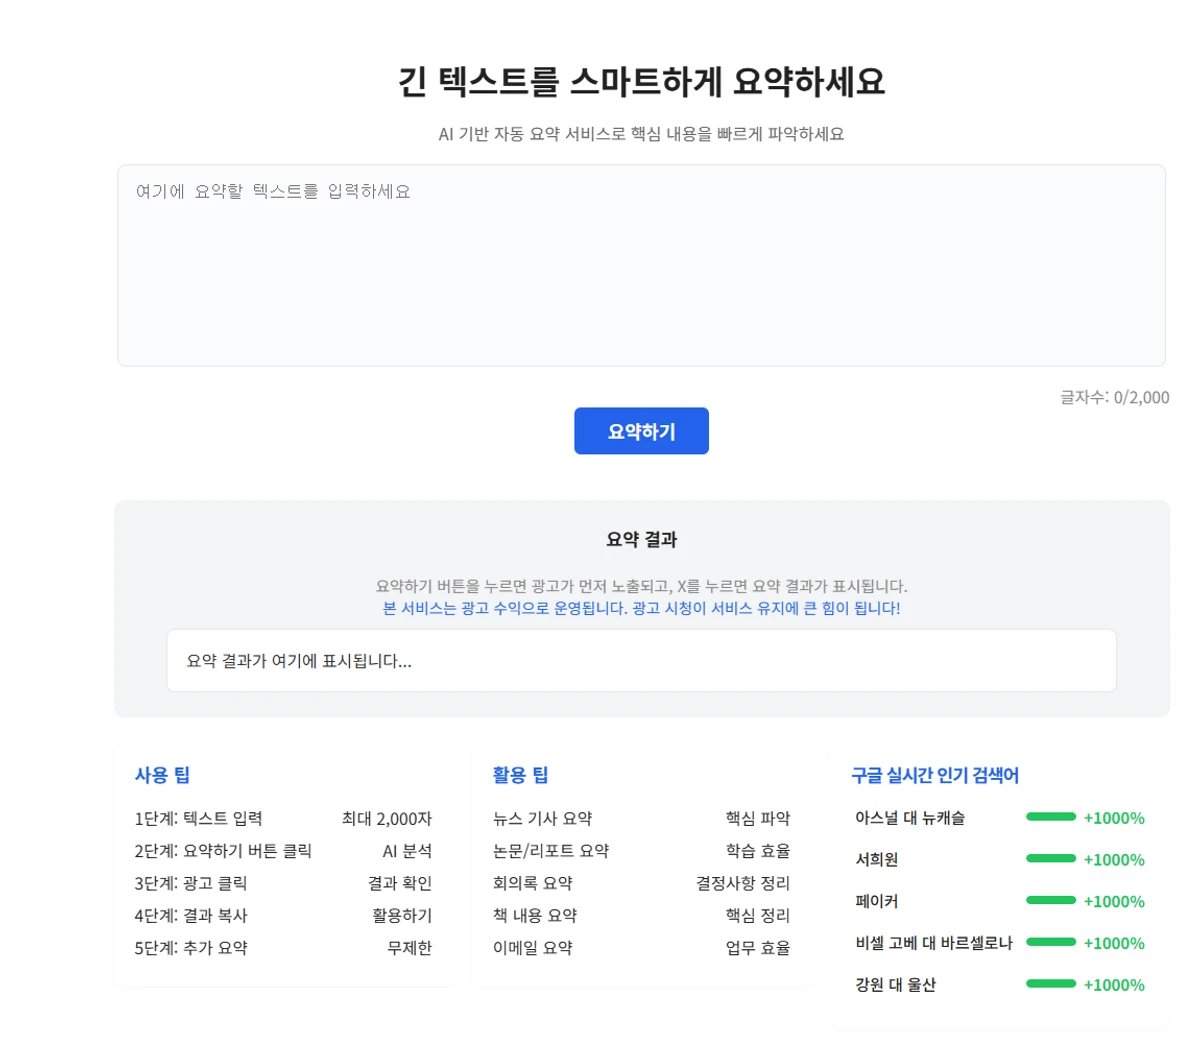Click the 사용 팁 heading

pyautogui.click(x=162, y=775)
